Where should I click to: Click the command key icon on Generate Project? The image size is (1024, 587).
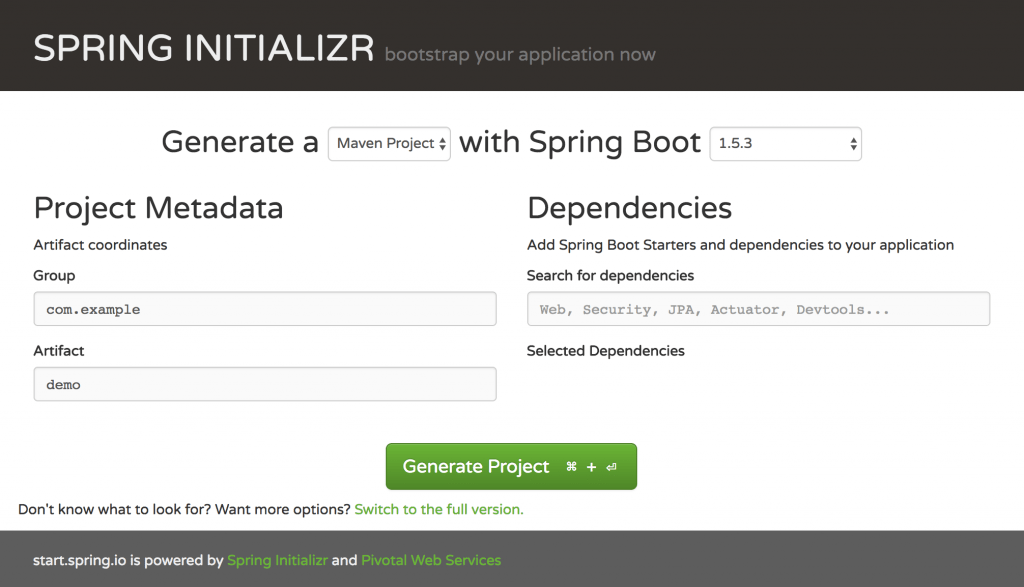(x=571, y=467)
